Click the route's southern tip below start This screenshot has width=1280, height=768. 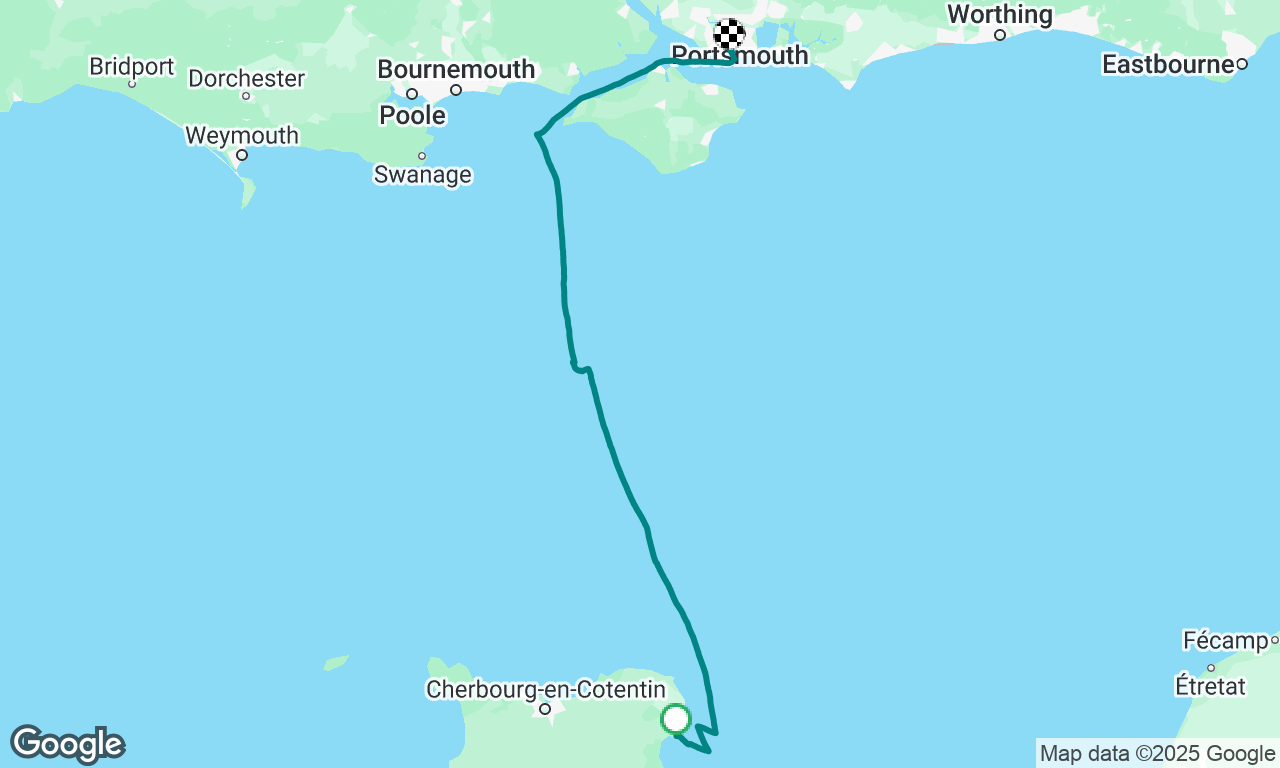pos(708,750)
